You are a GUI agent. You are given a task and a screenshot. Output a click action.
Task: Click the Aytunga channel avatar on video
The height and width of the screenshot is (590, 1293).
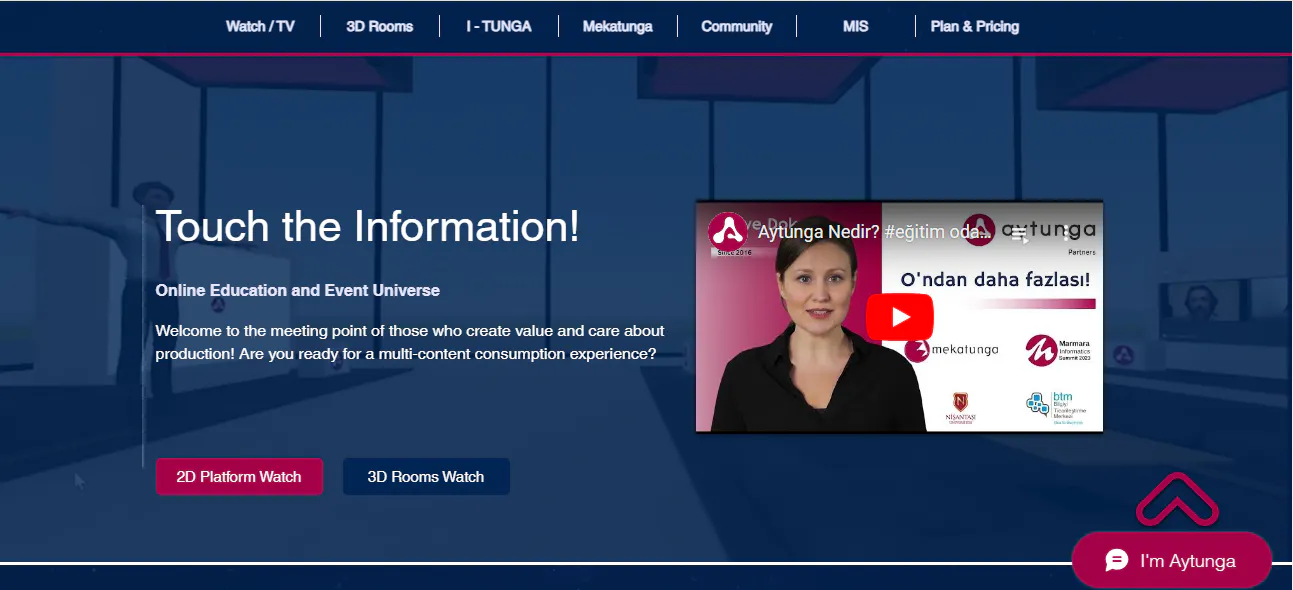tap(728, 232)
